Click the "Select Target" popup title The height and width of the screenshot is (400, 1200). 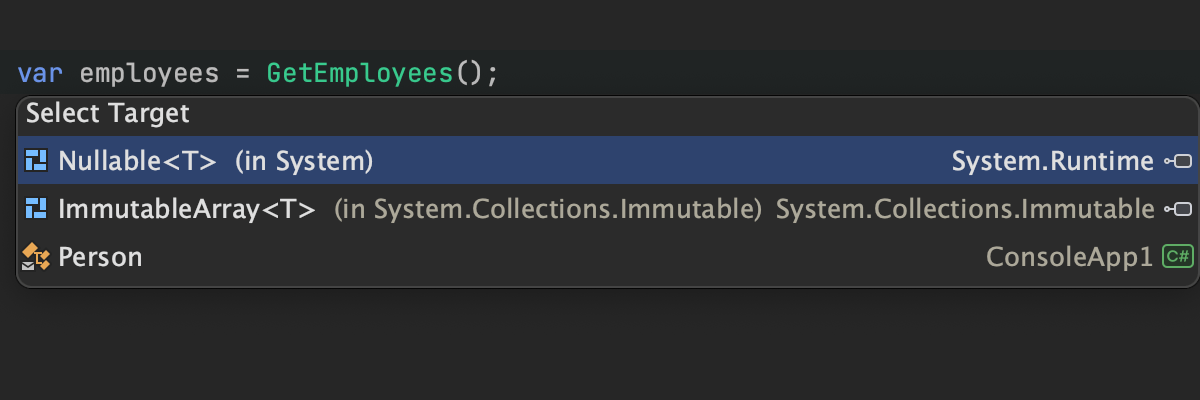point(107,114)
